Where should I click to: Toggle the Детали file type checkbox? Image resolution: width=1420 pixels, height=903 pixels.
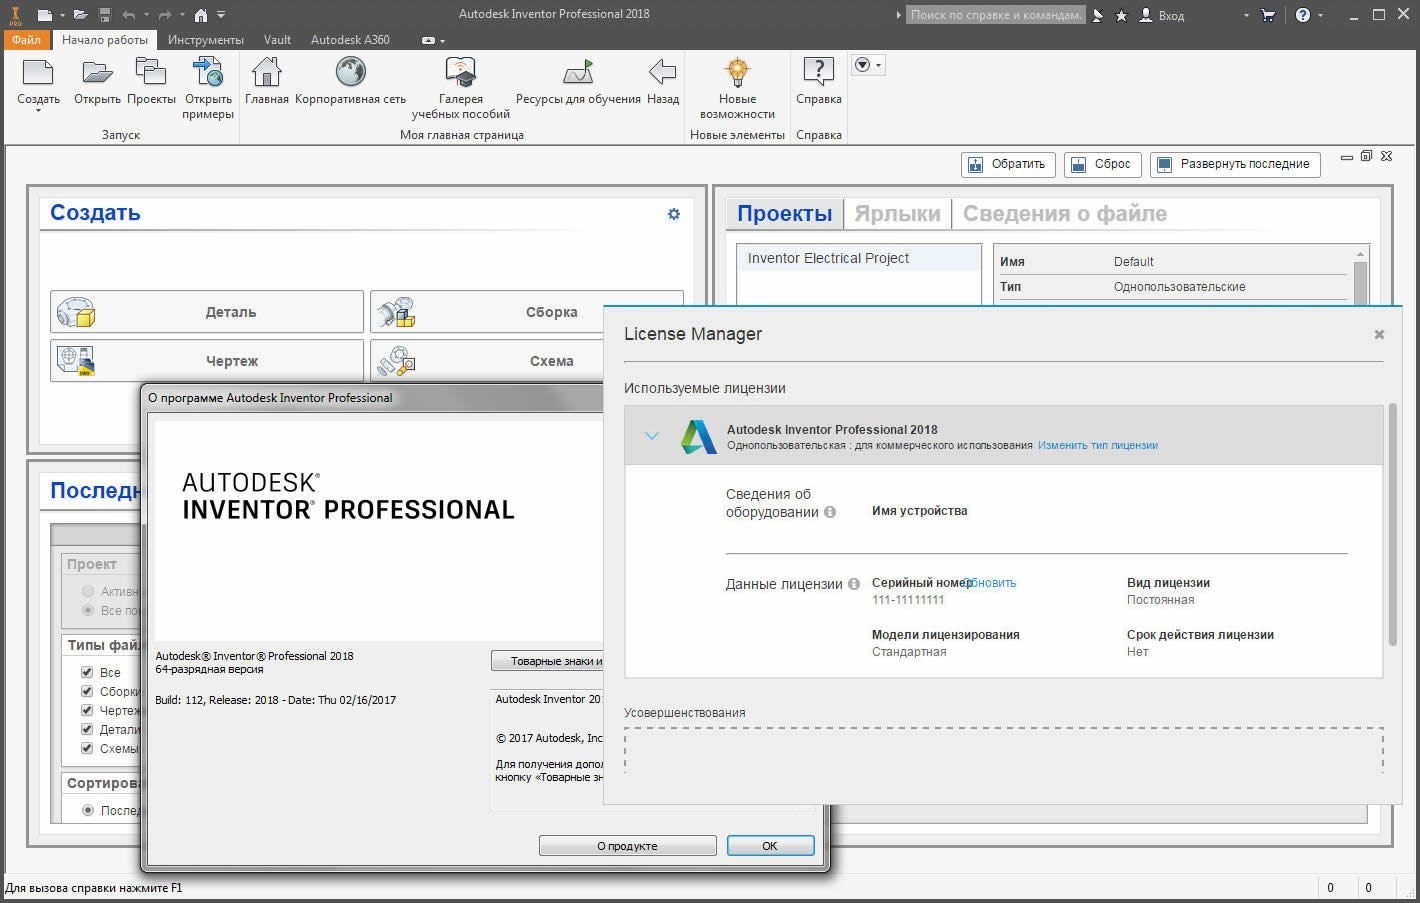coord(87,729)
